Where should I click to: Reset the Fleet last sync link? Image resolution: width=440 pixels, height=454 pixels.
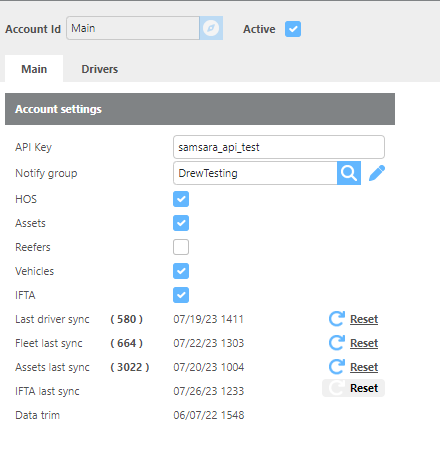364,343
